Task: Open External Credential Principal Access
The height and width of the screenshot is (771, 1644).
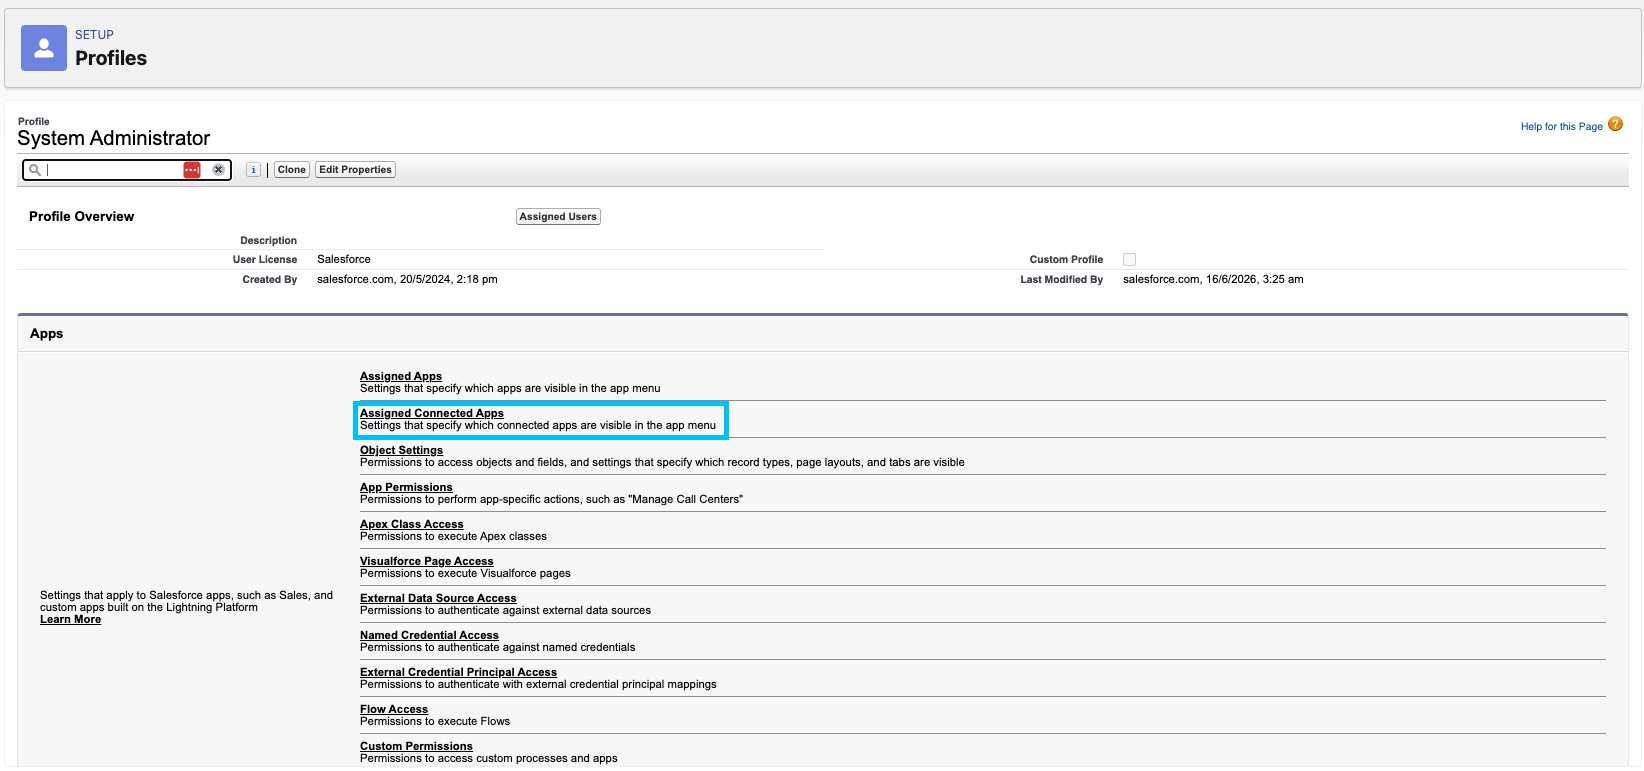Action: pos(458,672)
